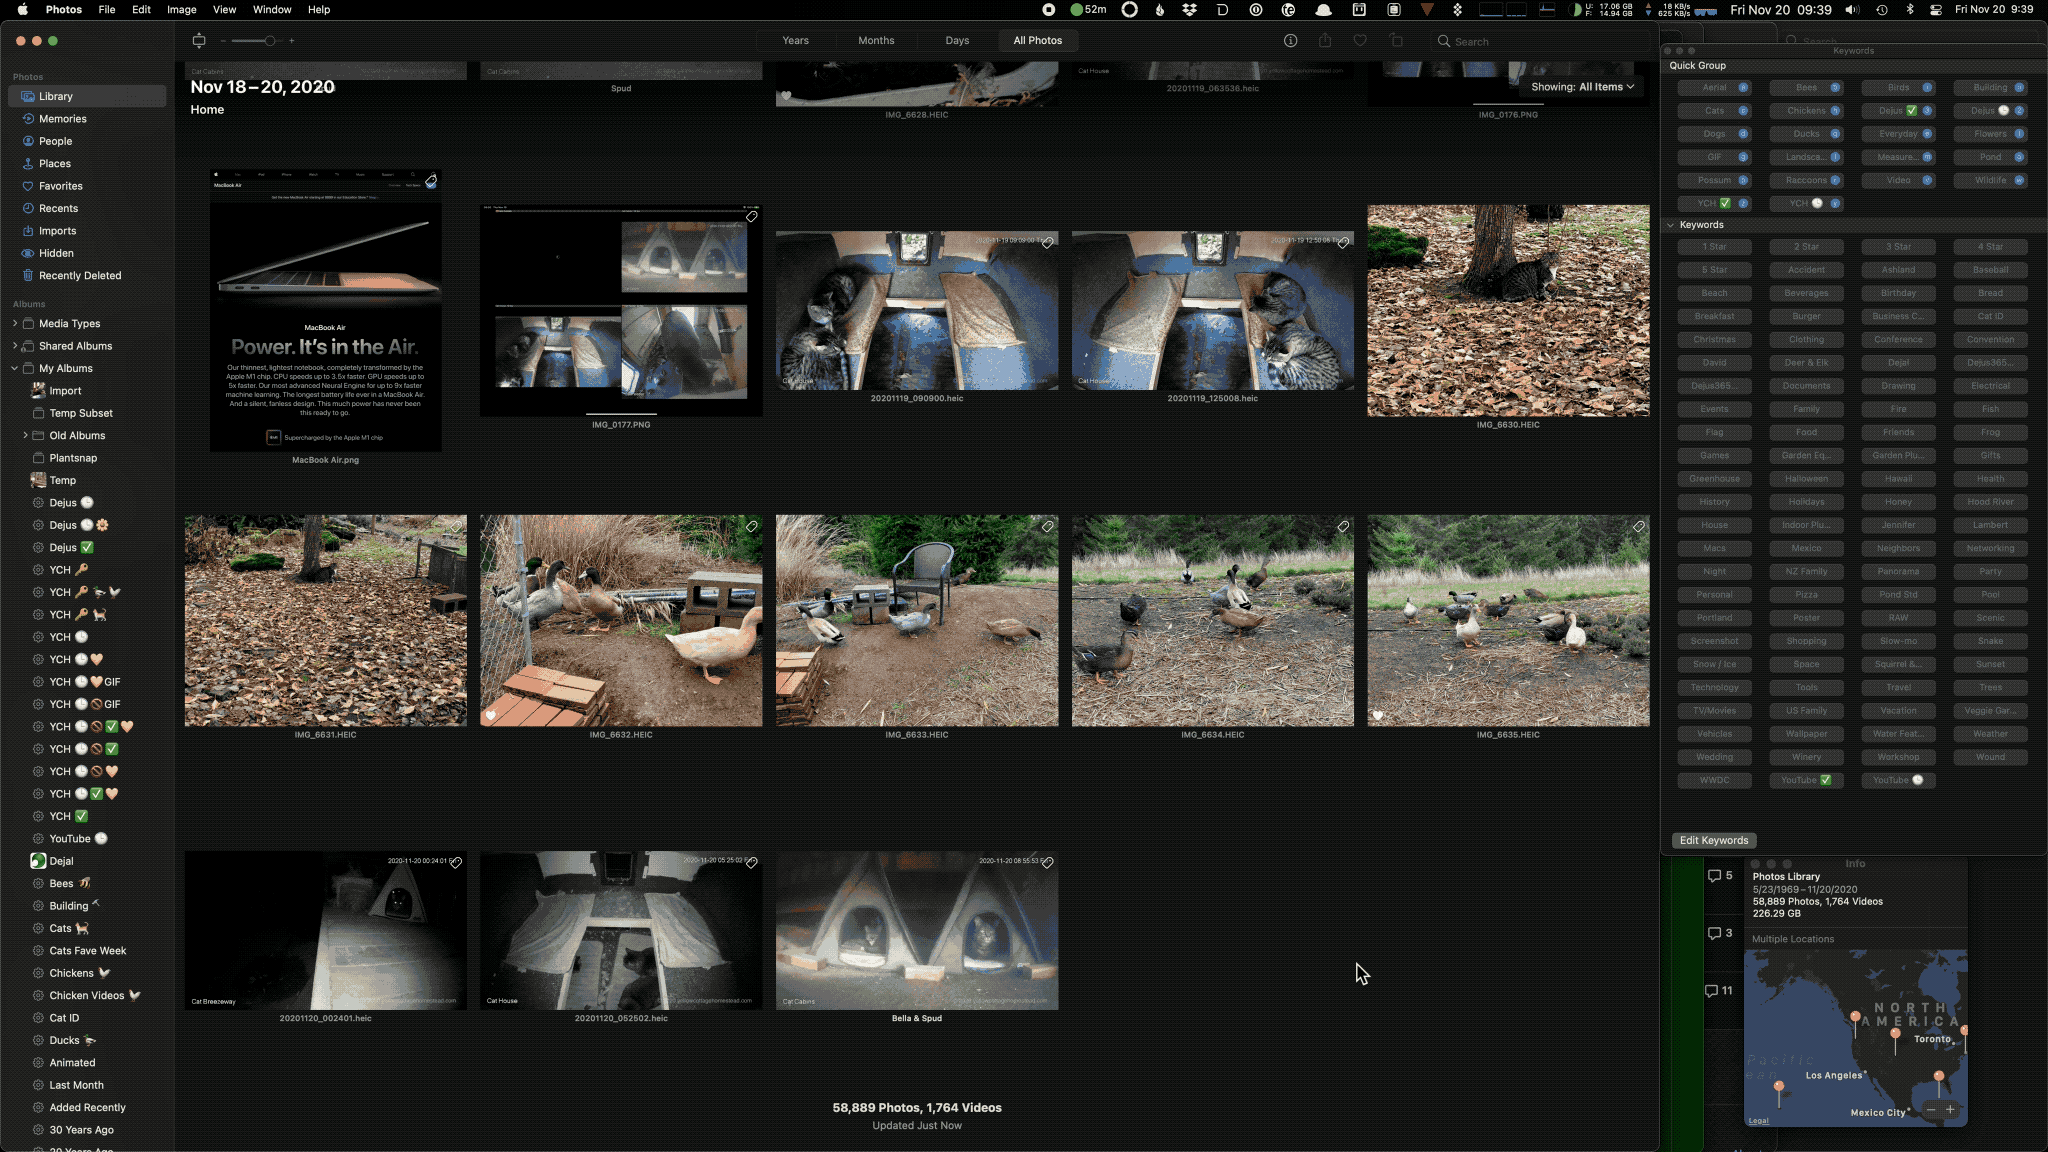This screenshot has height=1152, width=2048.
Task: Click the Share icon in toolbar
Action: [1325, 41]
